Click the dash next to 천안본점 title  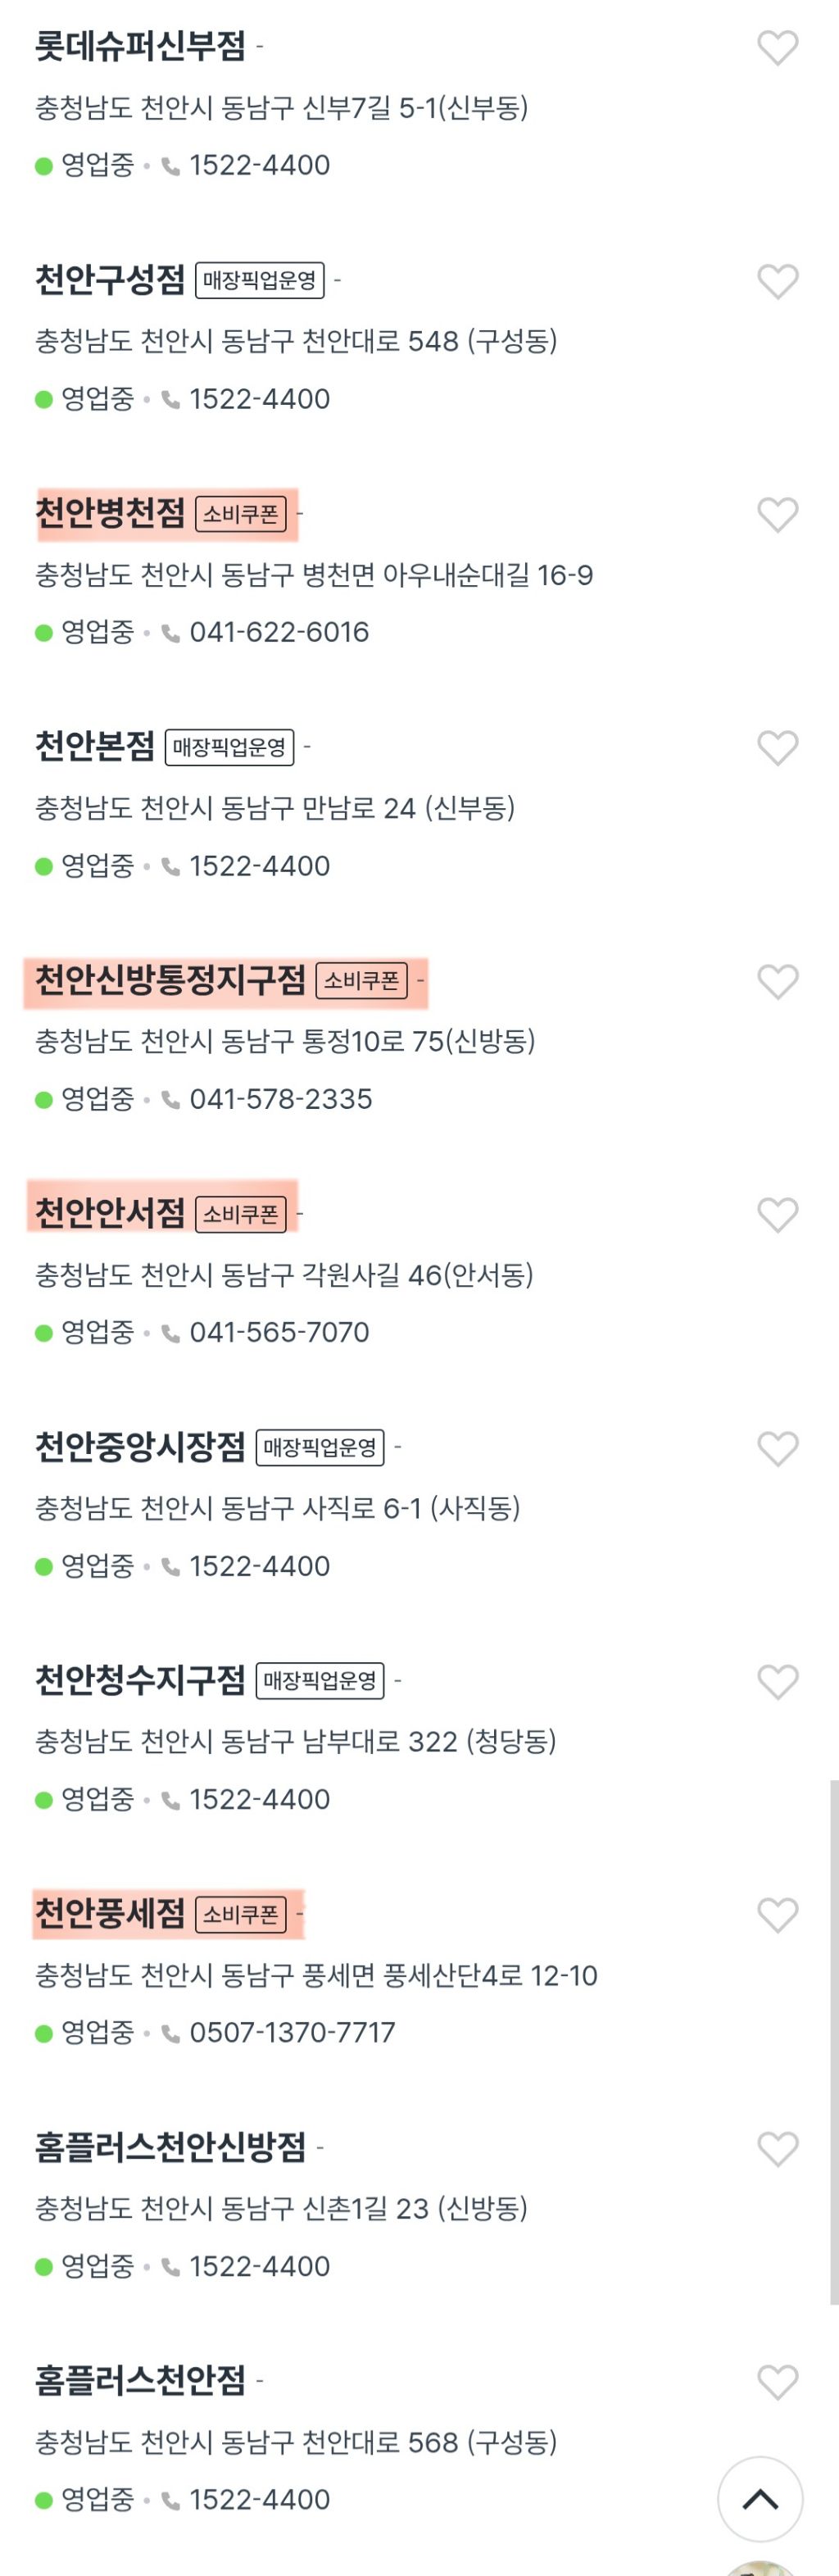coord(310,747)
